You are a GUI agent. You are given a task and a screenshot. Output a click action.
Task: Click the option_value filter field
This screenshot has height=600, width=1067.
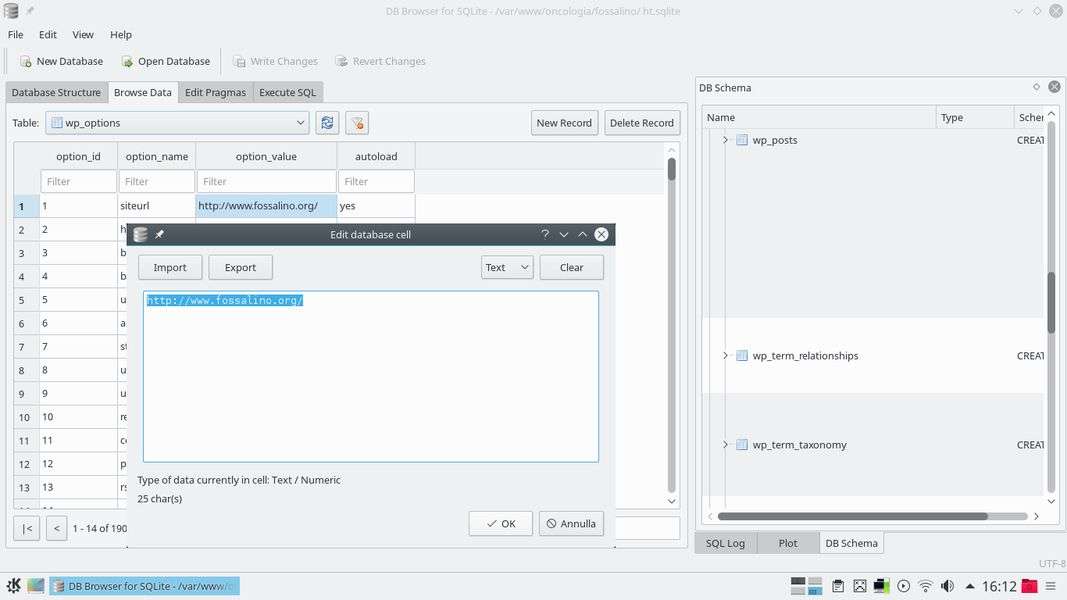click(266, 182)
